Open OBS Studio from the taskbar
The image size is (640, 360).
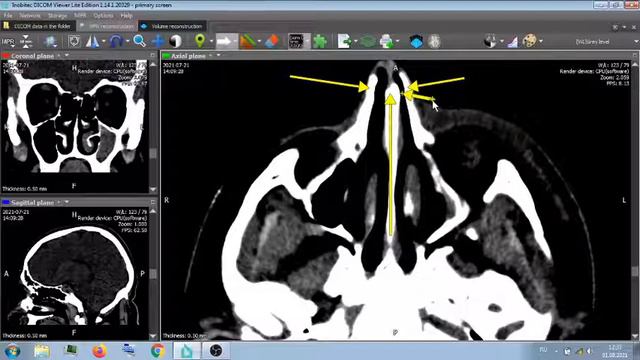coord(216,351)
